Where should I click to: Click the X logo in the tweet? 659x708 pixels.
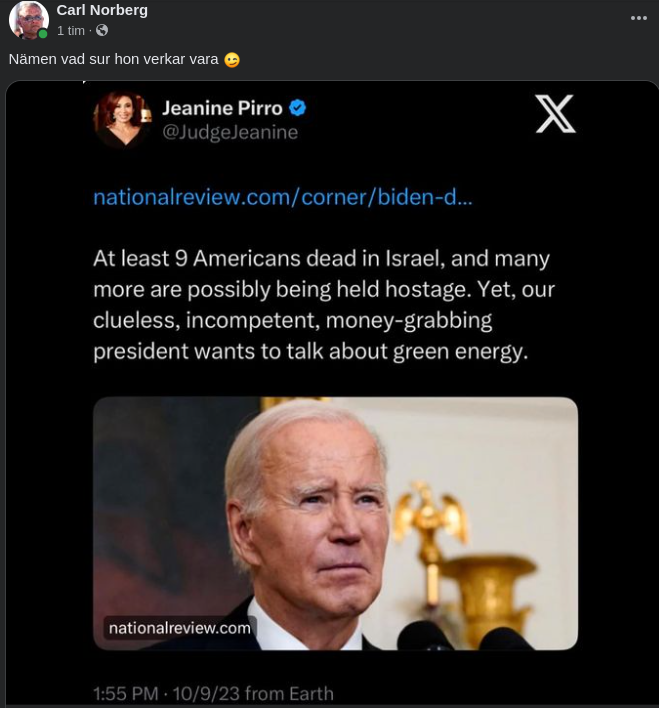(555, 115)
